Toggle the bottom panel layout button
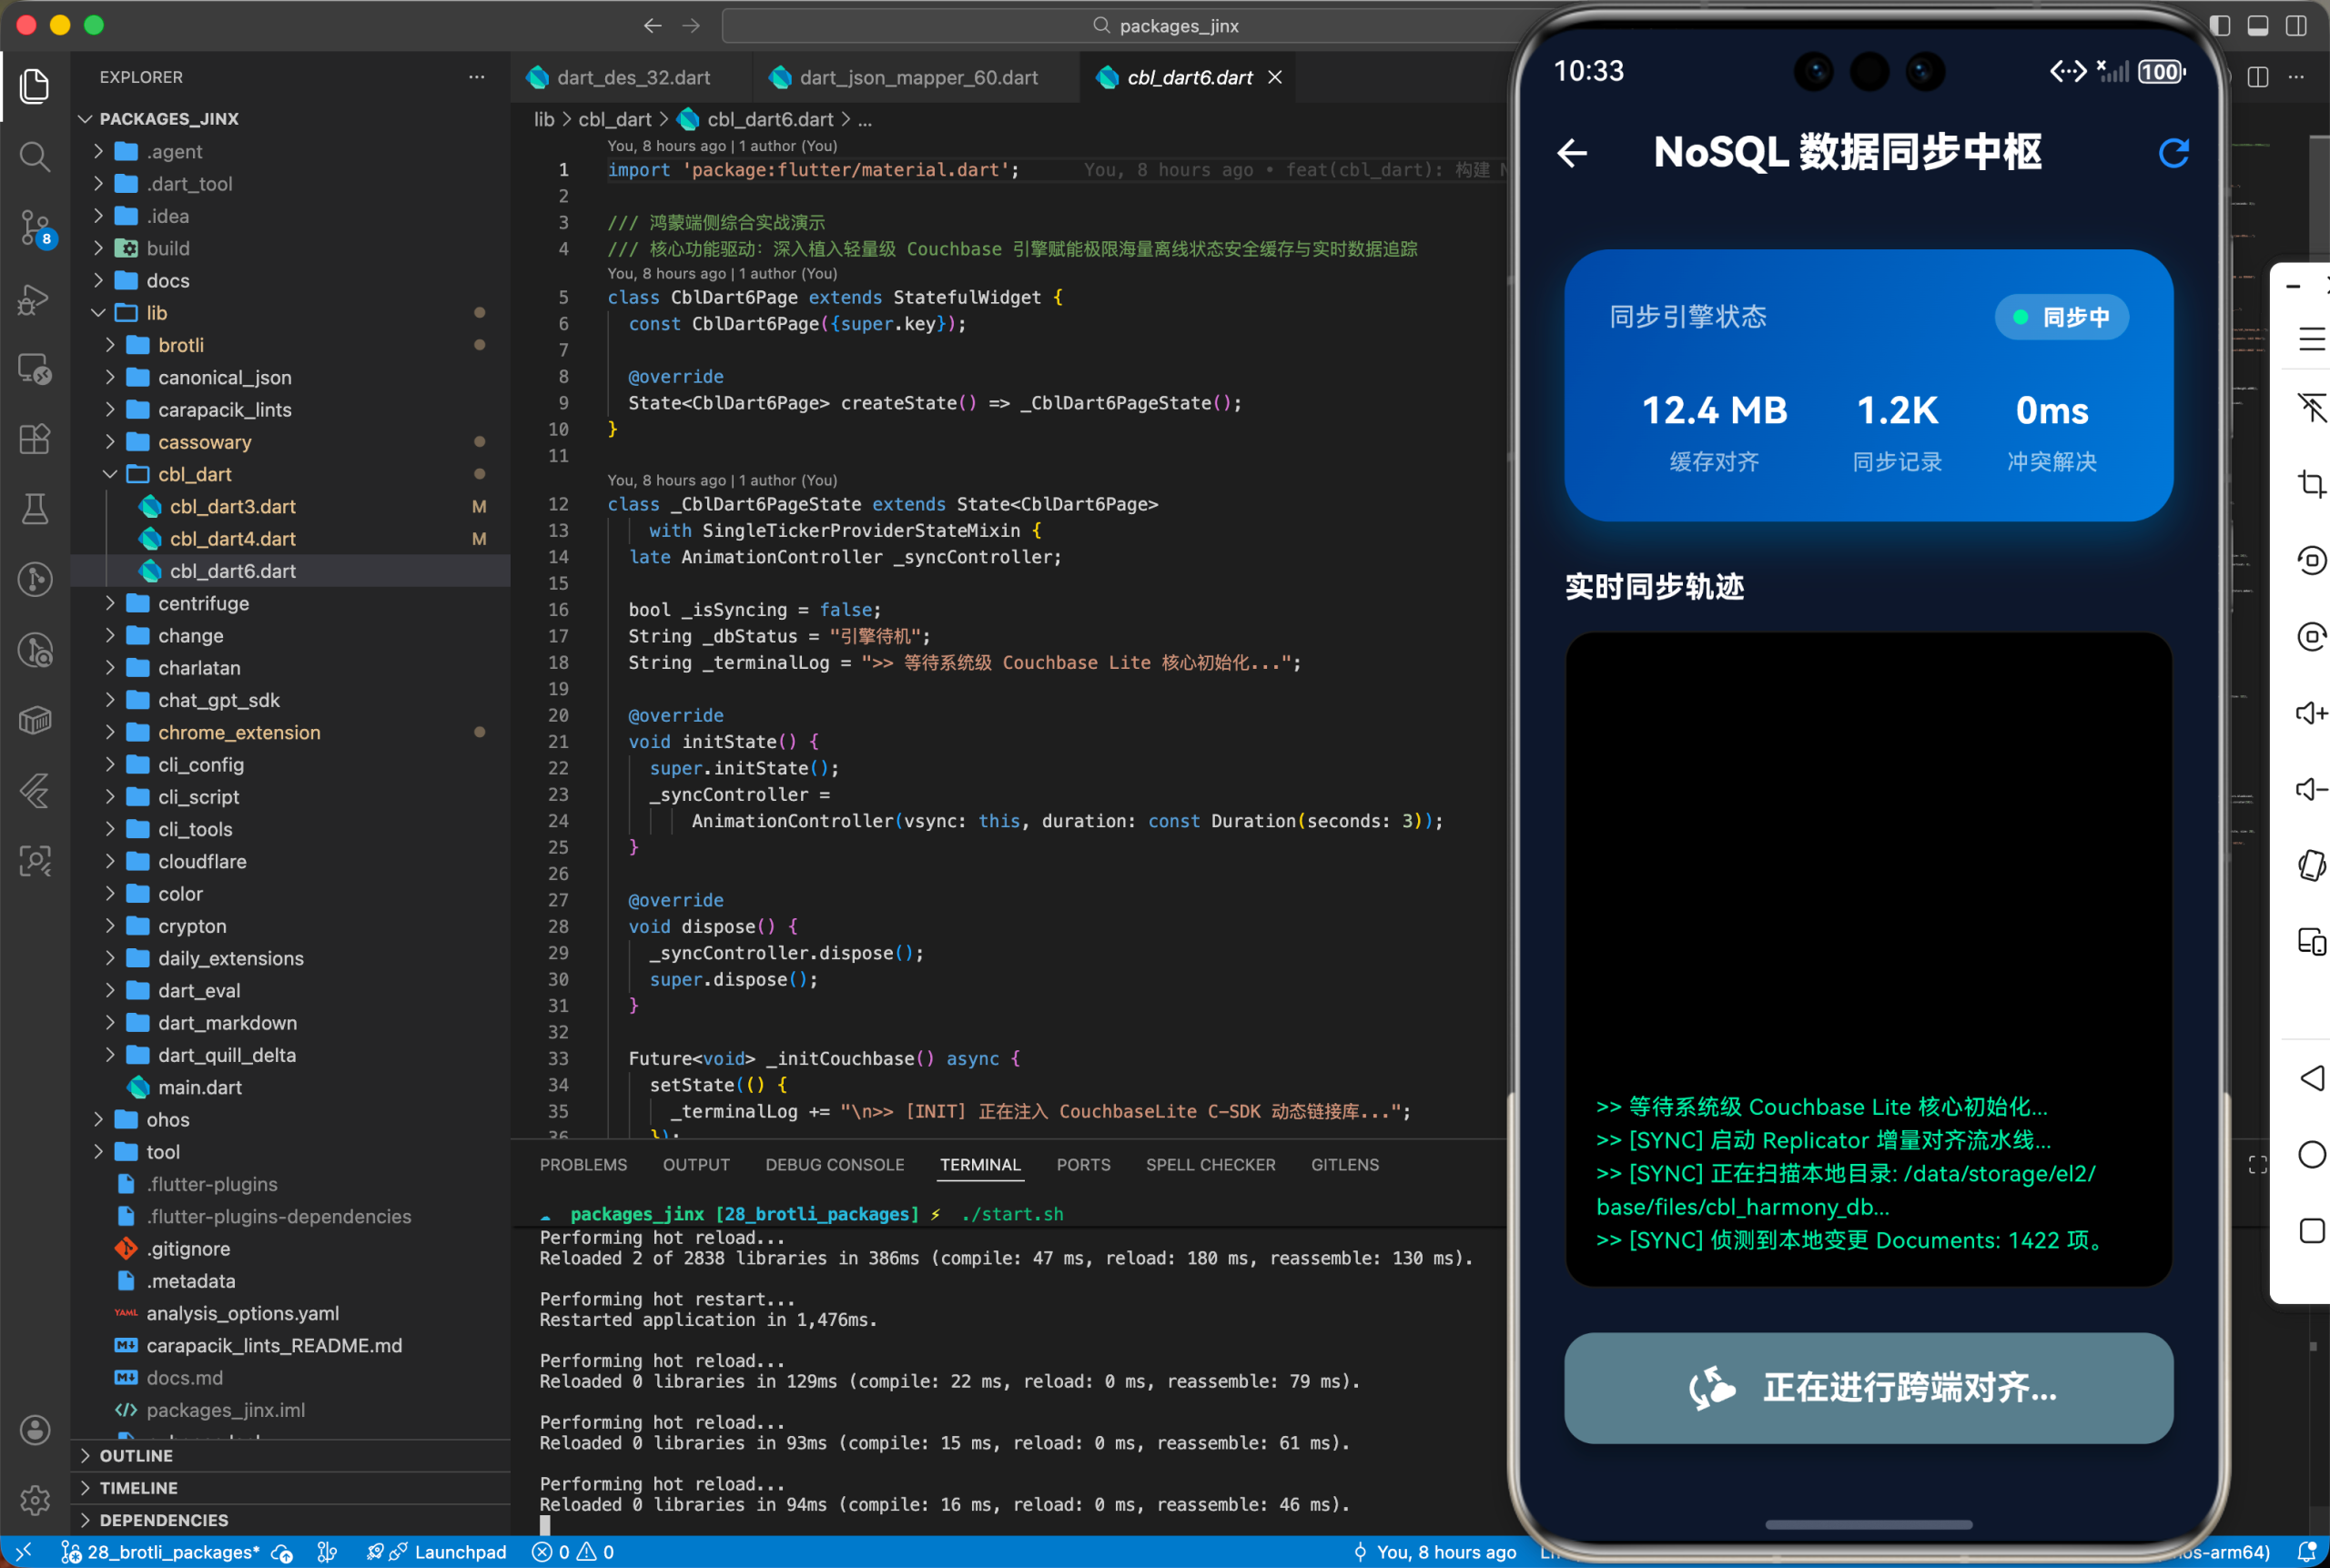 pyautogui.click(x=2257, y=26)
